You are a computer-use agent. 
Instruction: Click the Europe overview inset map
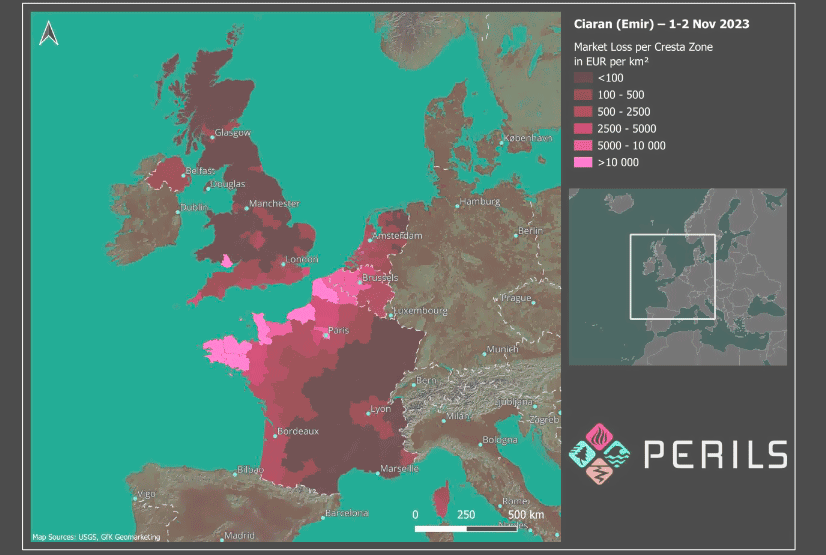677,277
